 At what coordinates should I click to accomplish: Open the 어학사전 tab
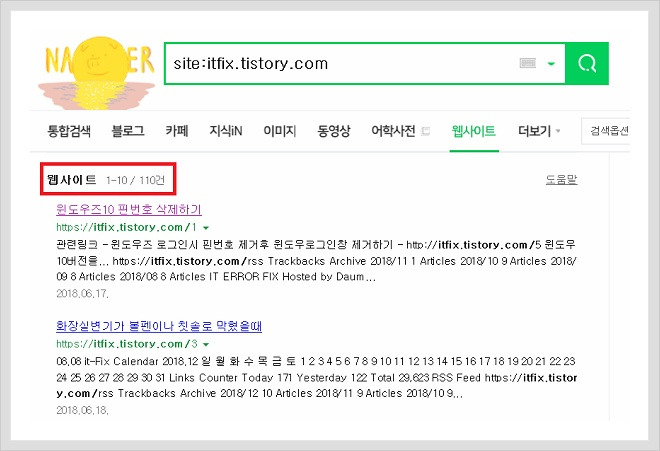[x=393, y=131]
